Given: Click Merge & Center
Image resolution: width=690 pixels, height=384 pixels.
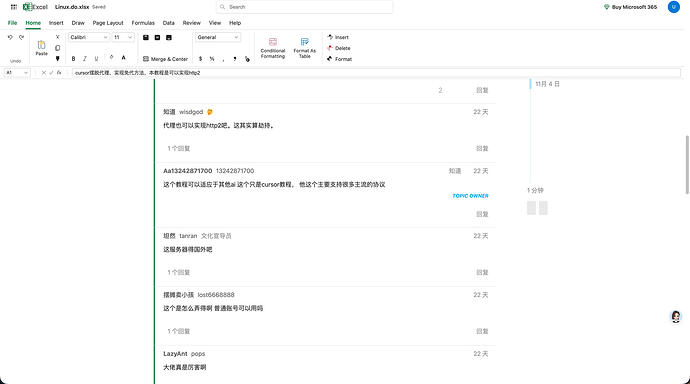Looking at the screenshot, I should (x=165, y=59).
